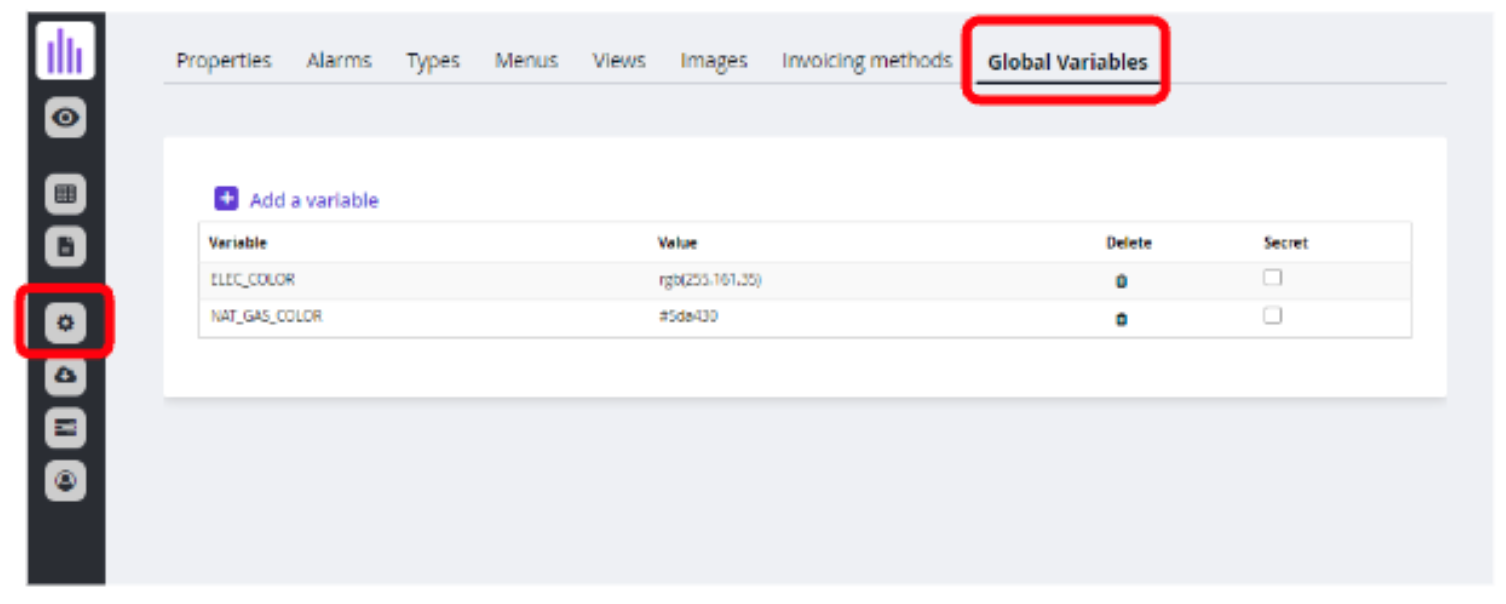Switch to the Alarms tab
Viewport: 1506px width, 604px height.
339,61
